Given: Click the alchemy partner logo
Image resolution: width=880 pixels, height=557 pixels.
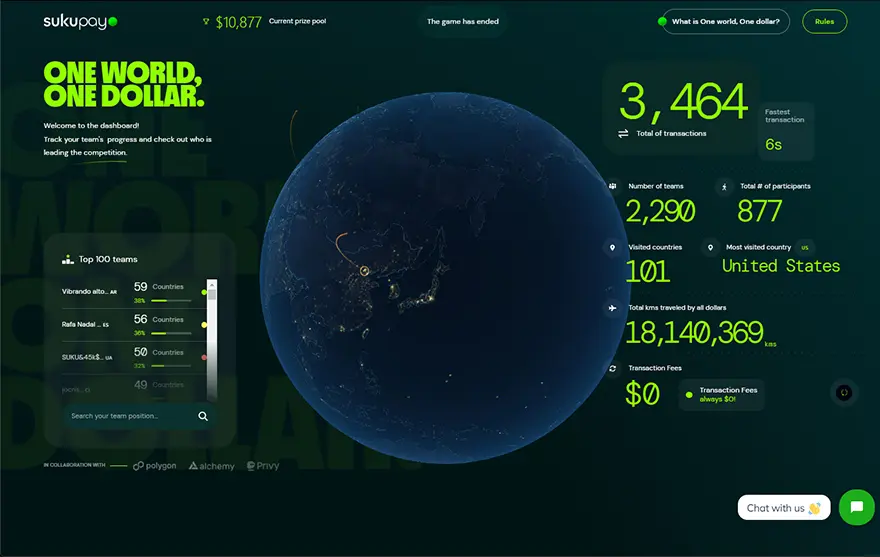Looking at the screenshot, I should coord(212,466).
